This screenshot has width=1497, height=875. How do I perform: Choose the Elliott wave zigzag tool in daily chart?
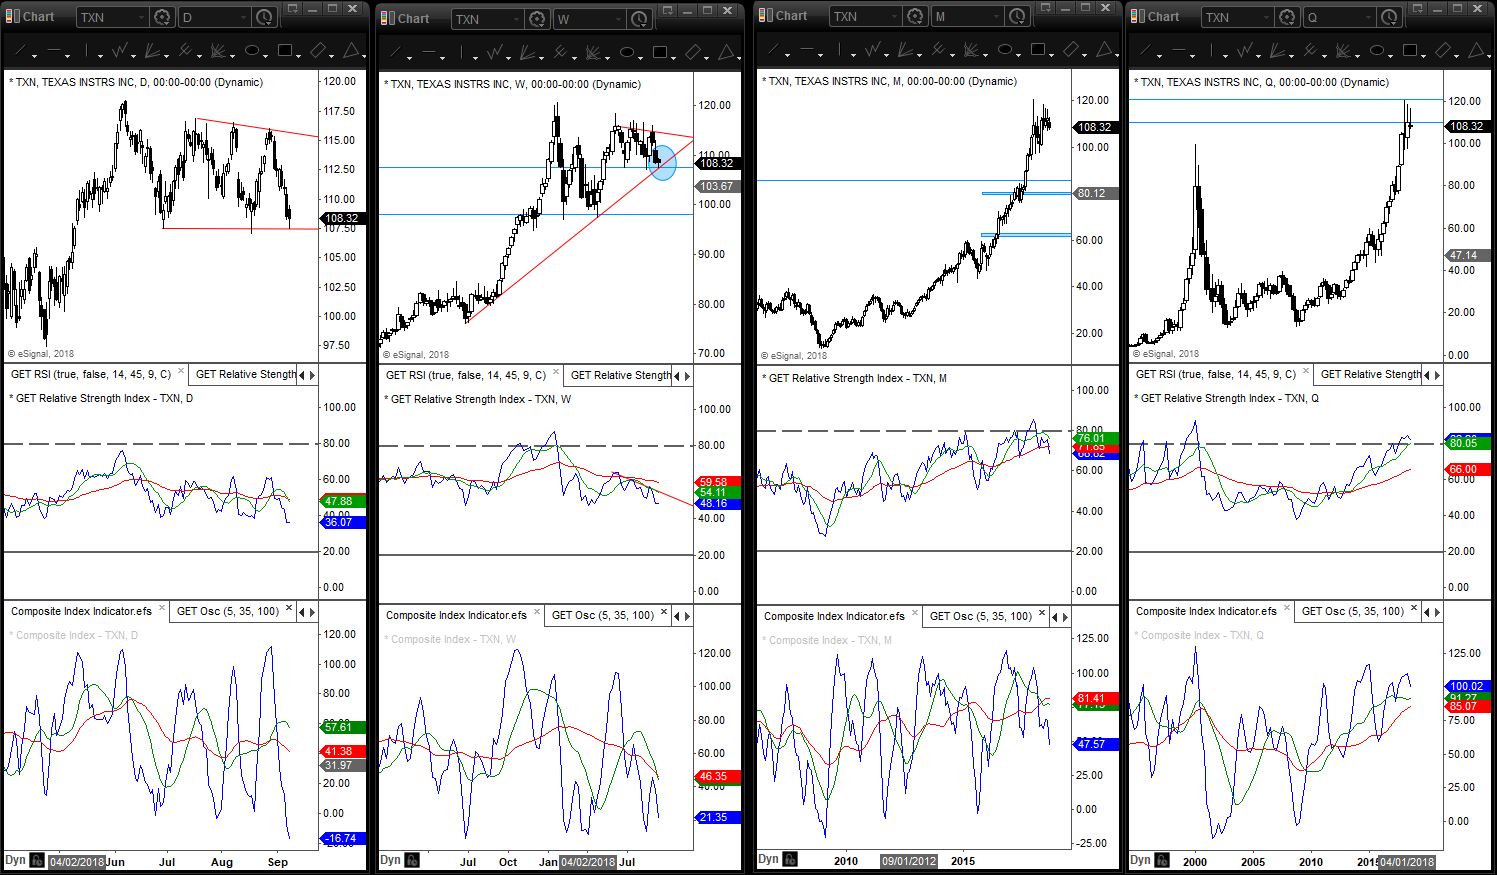tap(121, 50)
